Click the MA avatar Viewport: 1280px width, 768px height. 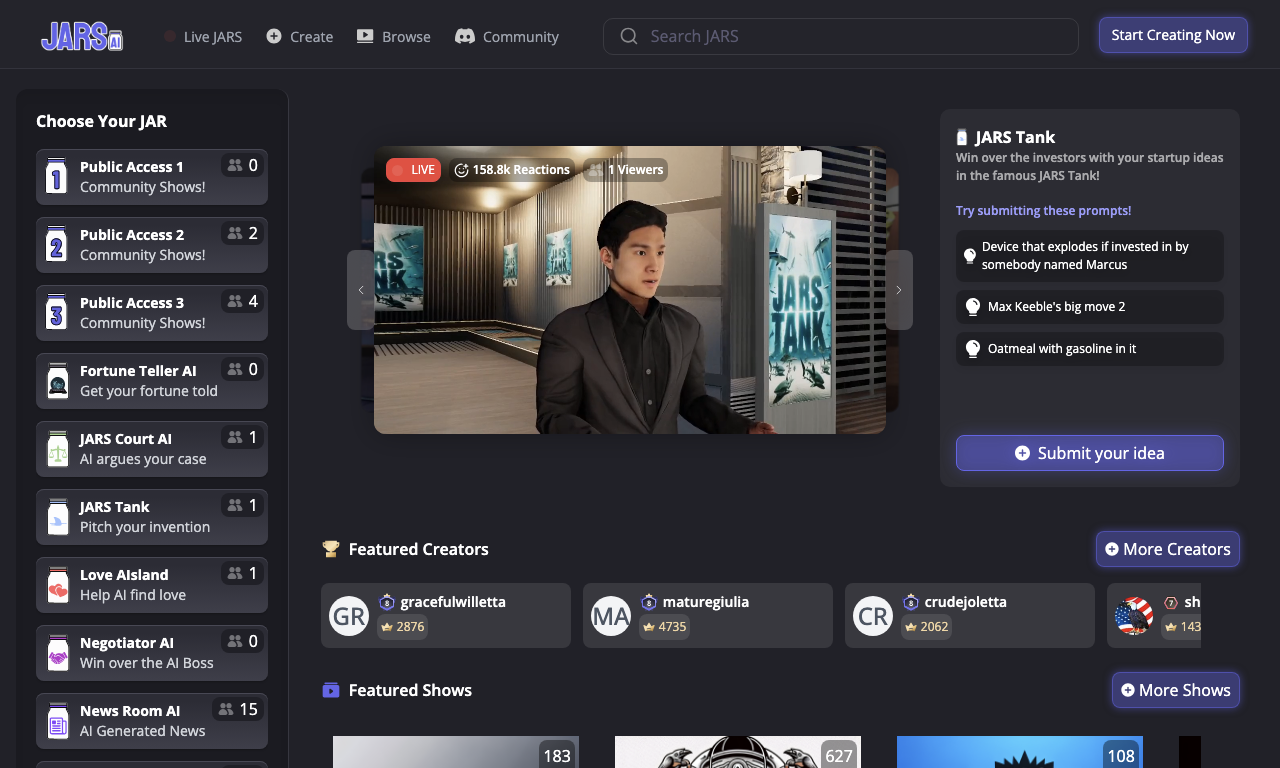[611, 616]
